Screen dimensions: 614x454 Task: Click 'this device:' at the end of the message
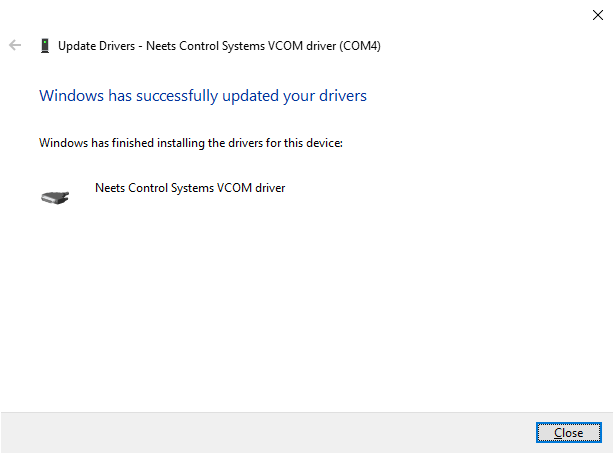tap(313, 143)
